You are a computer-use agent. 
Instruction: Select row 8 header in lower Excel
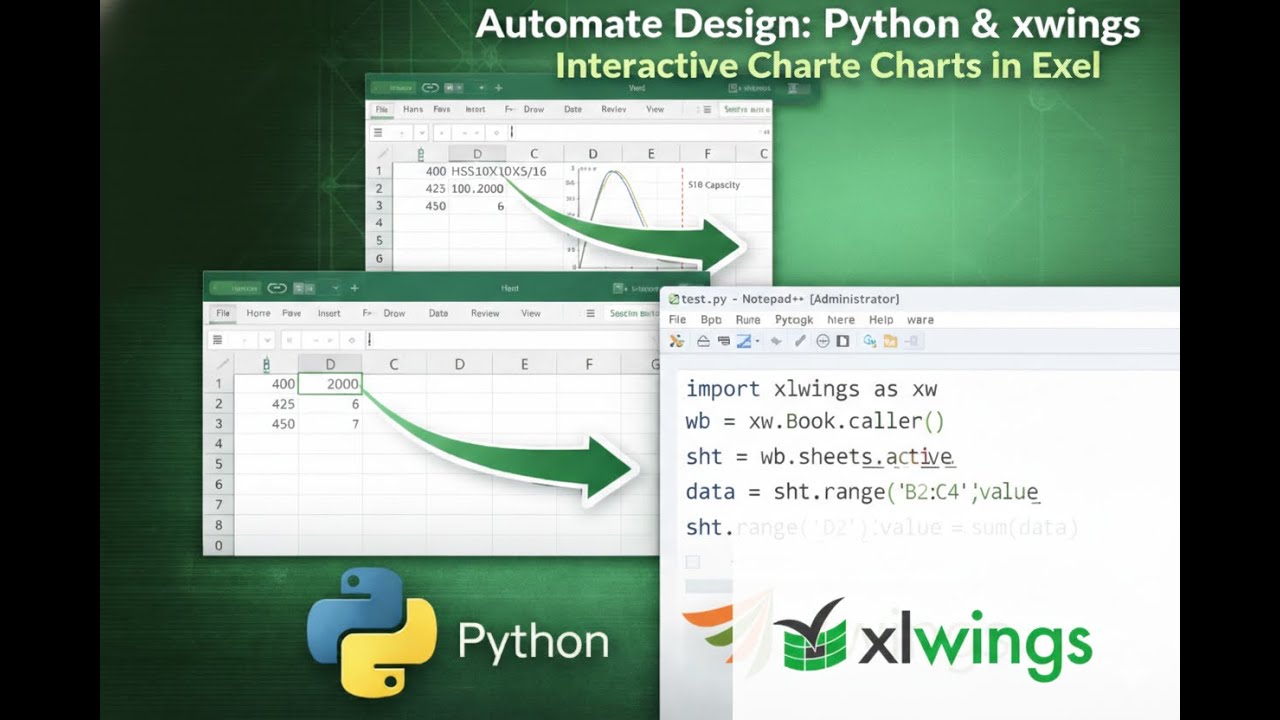[x=218, y=524]
